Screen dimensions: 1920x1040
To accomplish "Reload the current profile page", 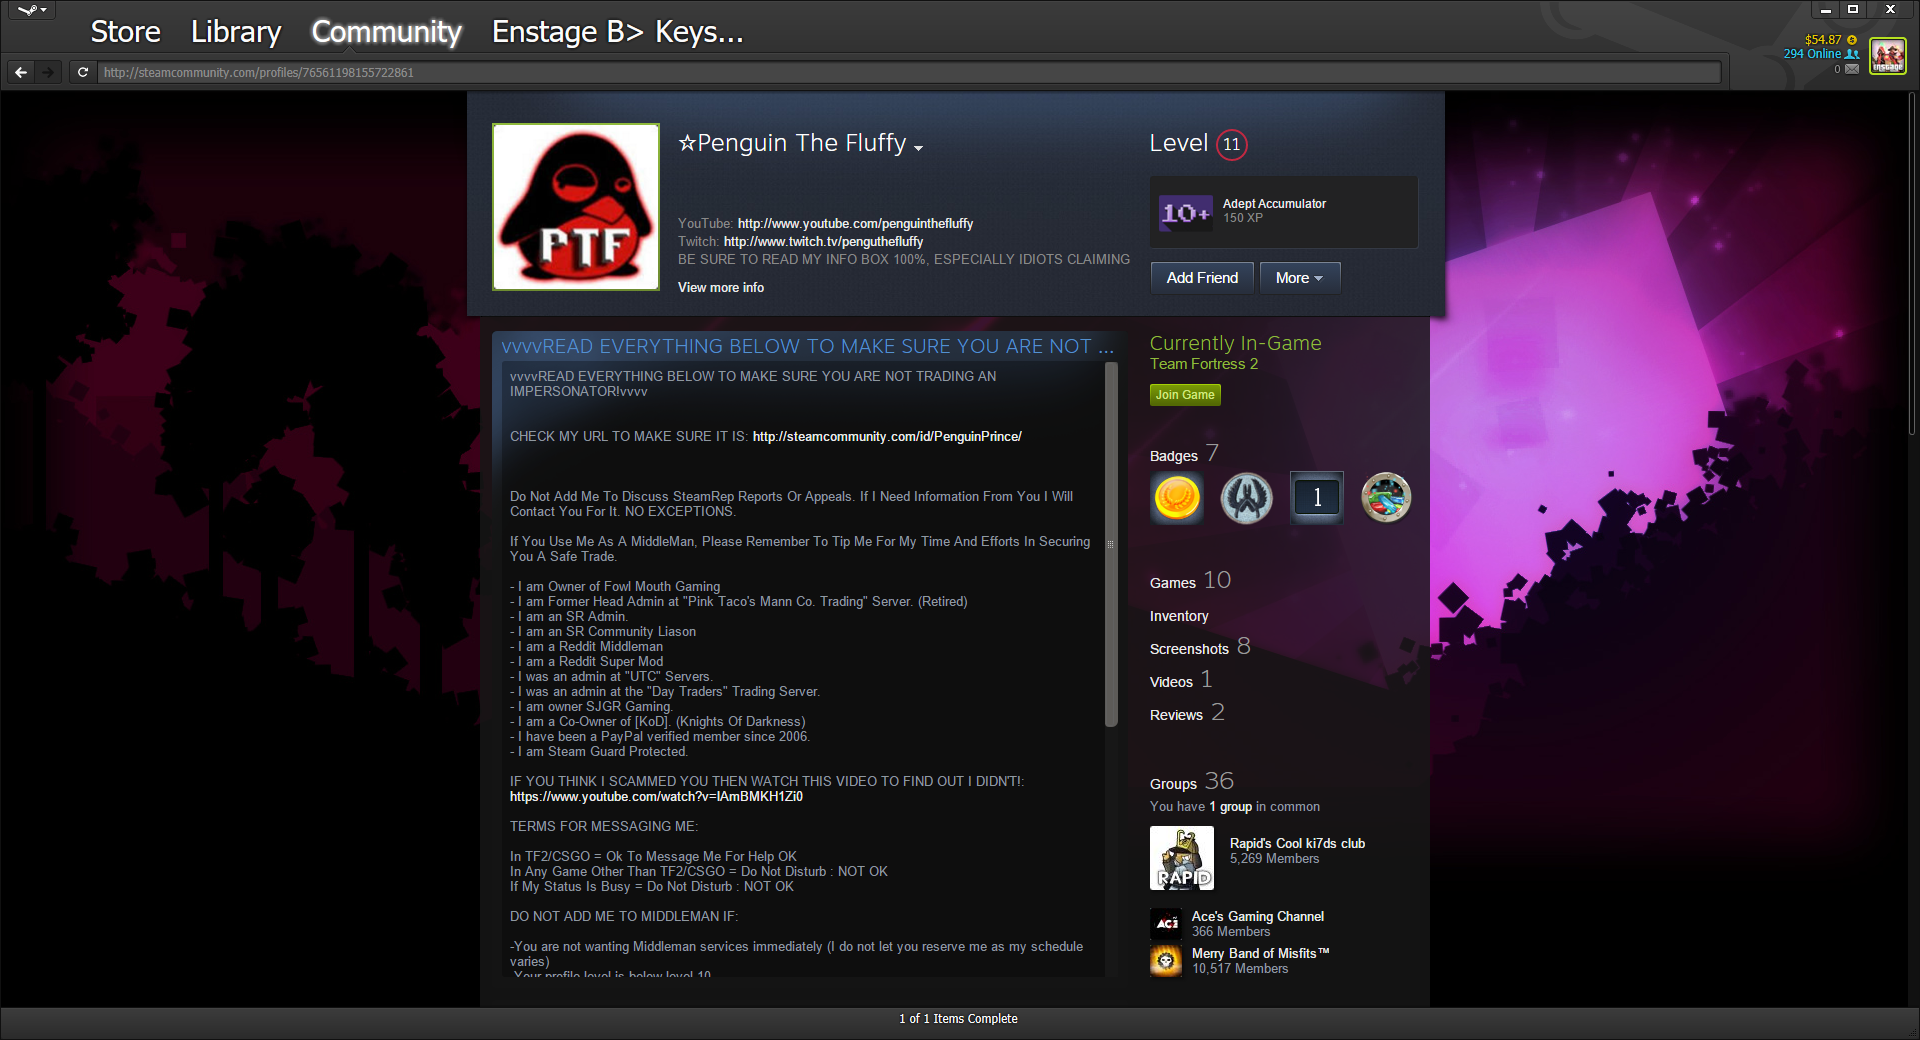I will [x=83, y=72].
